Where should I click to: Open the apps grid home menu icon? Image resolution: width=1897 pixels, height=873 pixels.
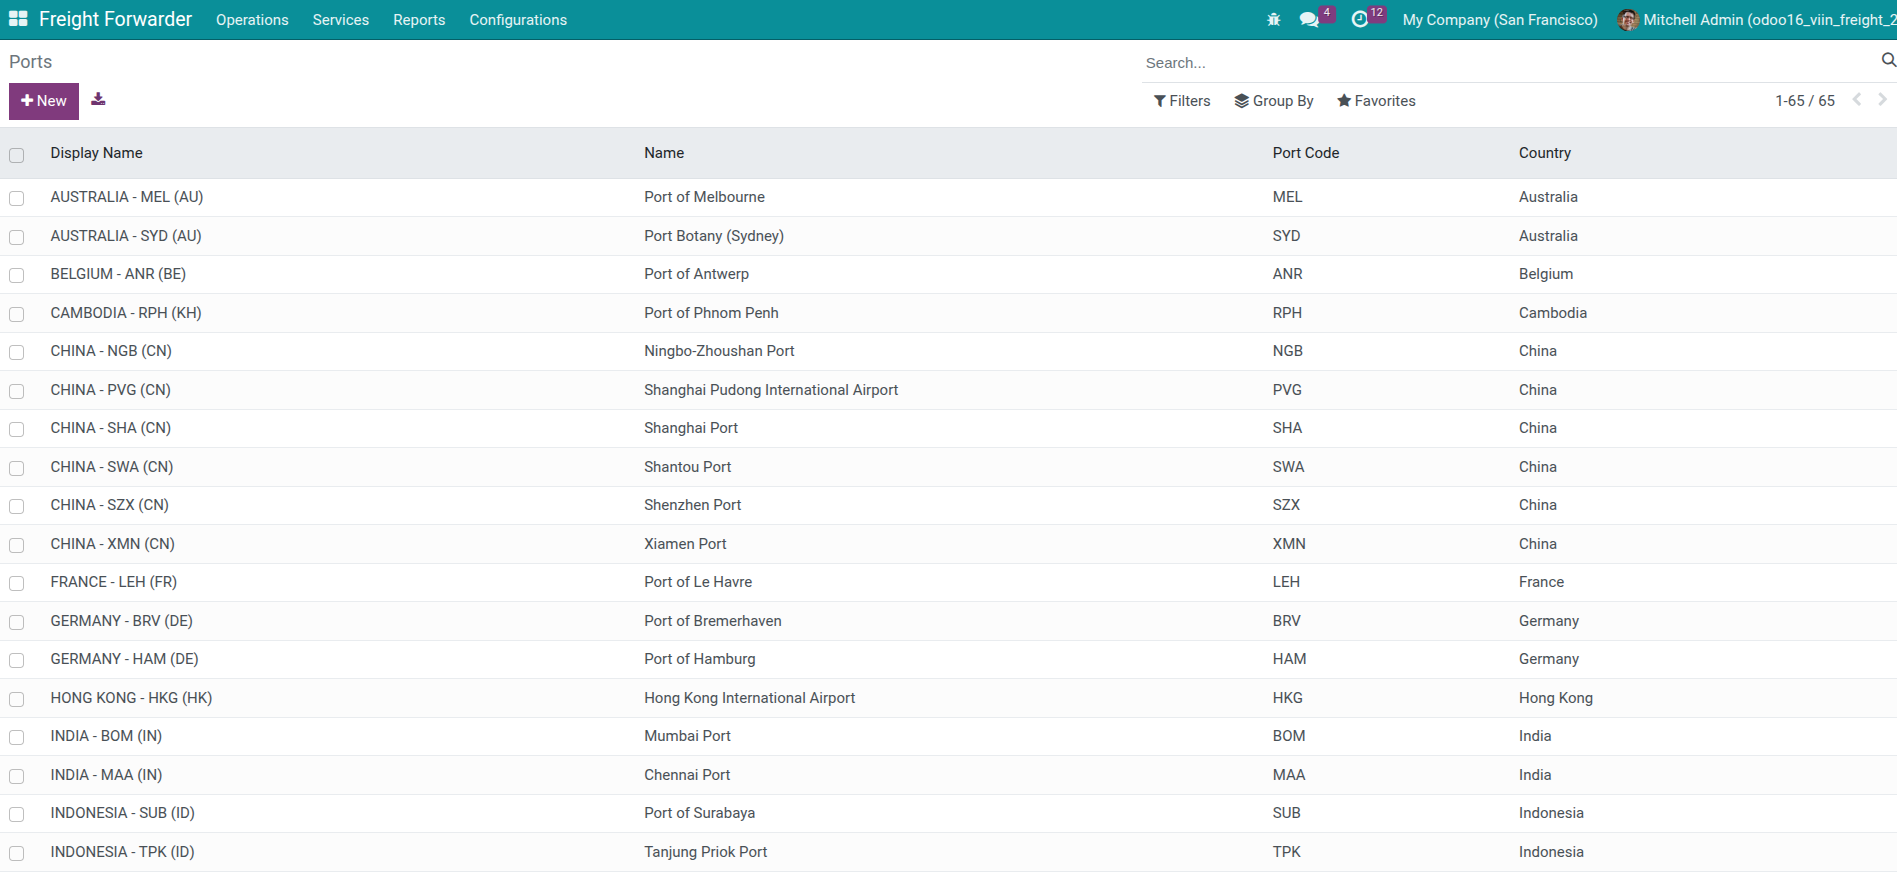pyautogui.click(x=18, y=19)
